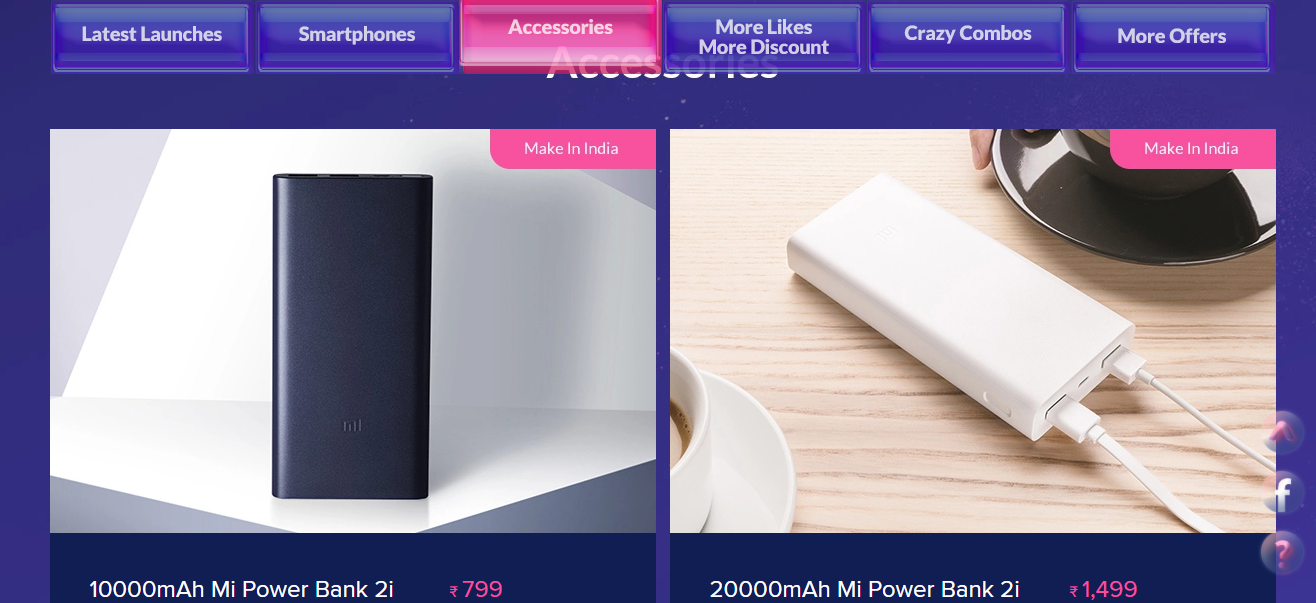Click the scroll-to-top arrow bubble
Image resolution: width=1316 pixels, height=603 pixels.
(1282, 433)
